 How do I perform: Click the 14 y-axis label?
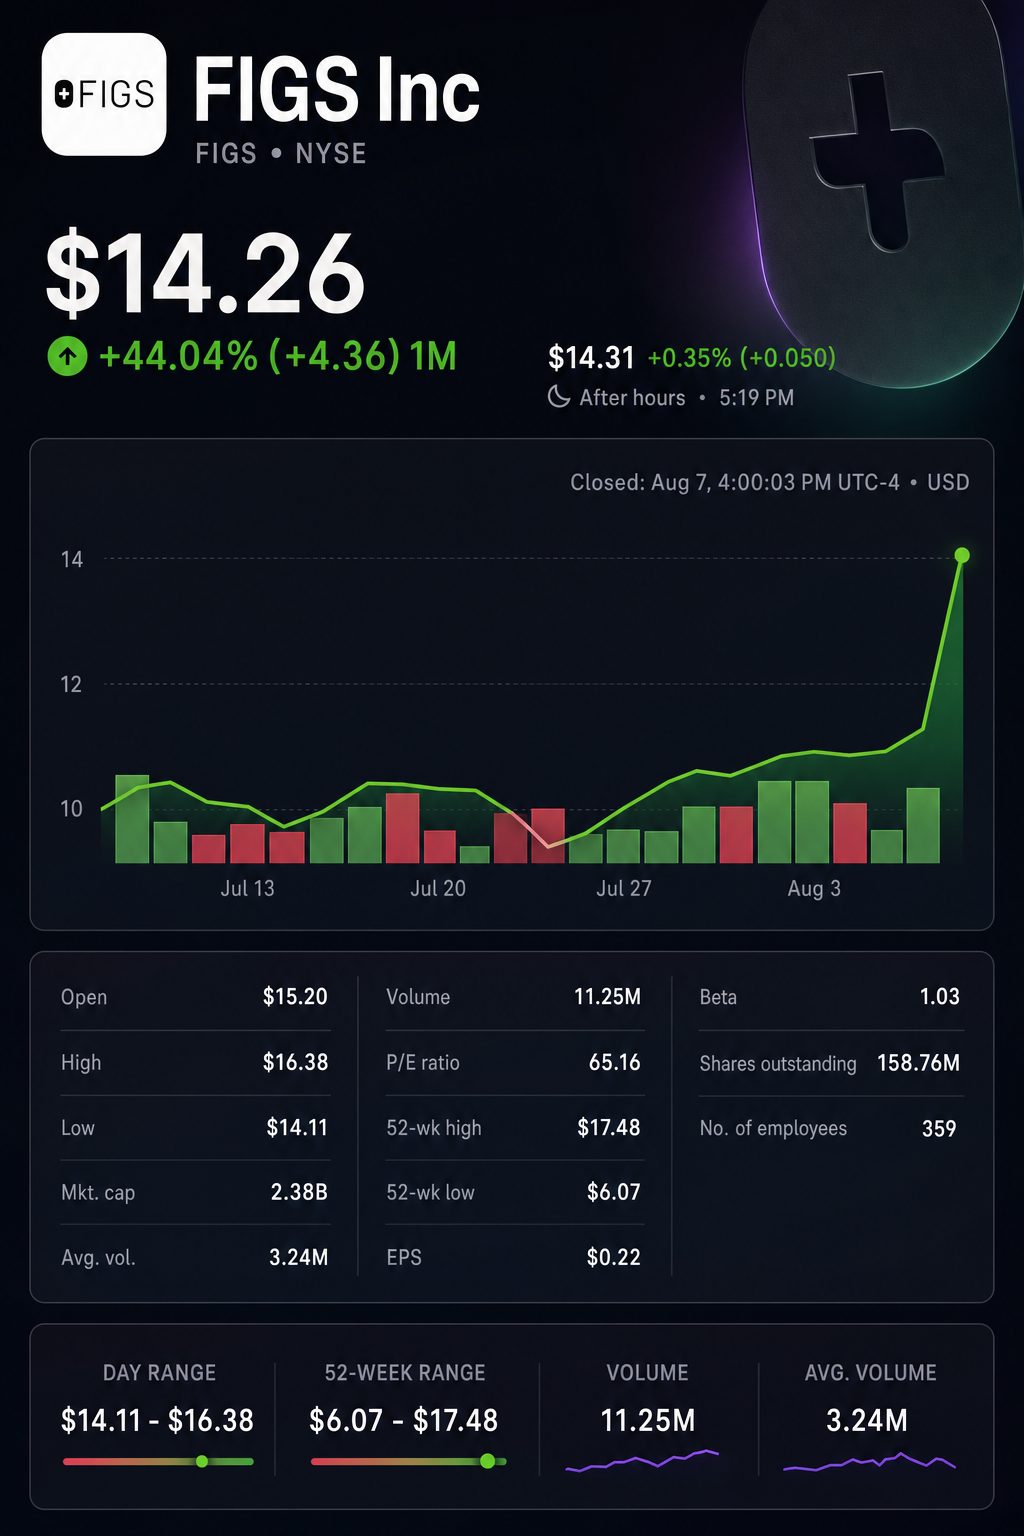click(72, 559)
